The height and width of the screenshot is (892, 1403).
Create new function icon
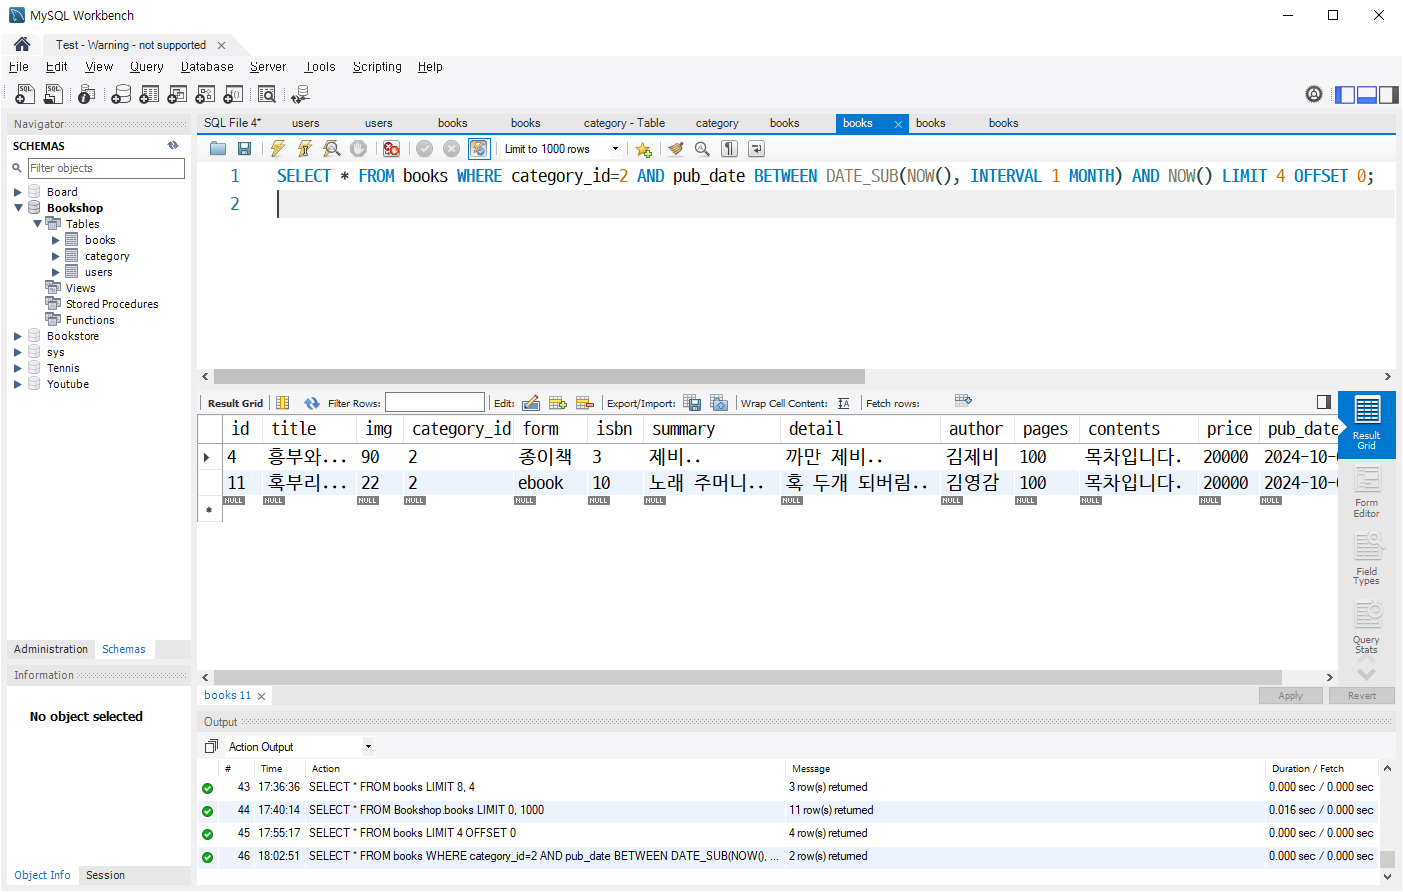(233, 94)
